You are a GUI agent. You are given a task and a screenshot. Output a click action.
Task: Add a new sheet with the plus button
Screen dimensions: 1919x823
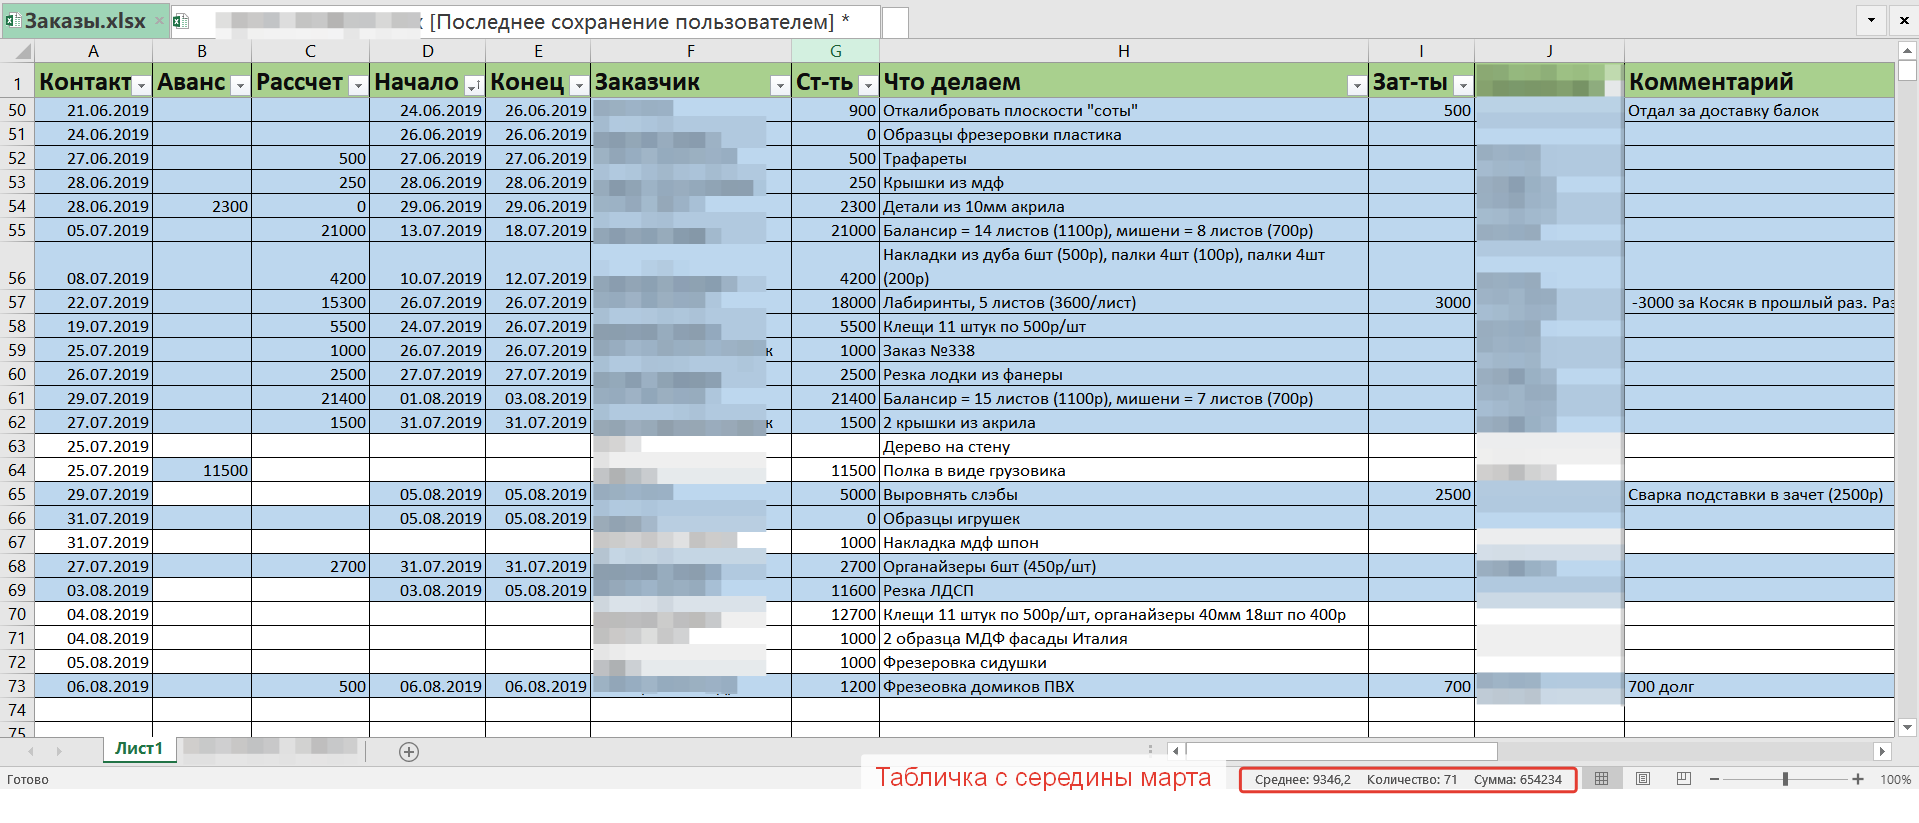click(x=409, y=752)
